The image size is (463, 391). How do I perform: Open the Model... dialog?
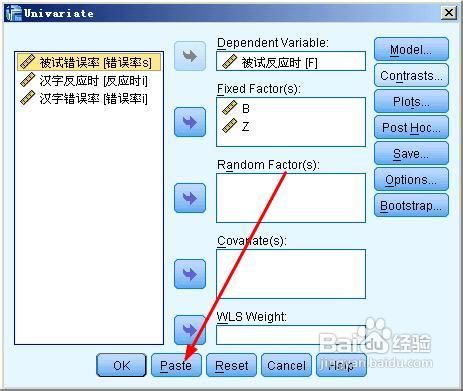(x=411, y=49)
